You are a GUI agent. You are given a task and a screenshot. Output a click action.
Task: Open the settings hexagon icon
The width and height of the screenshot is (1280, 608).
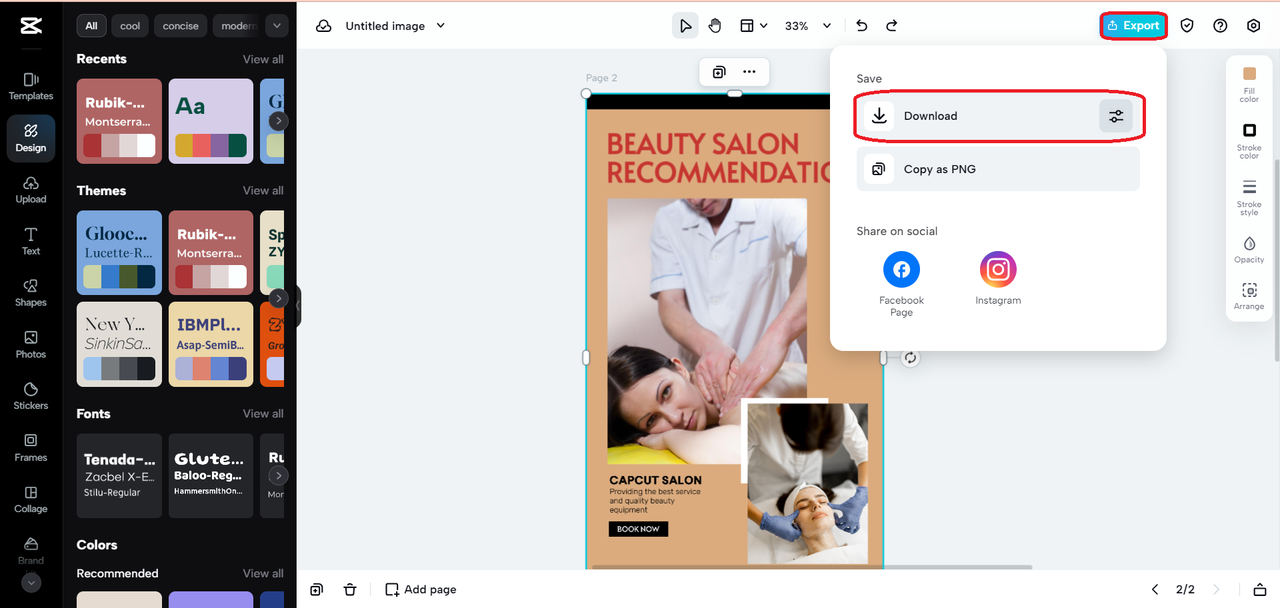(x=1254, y=26)
